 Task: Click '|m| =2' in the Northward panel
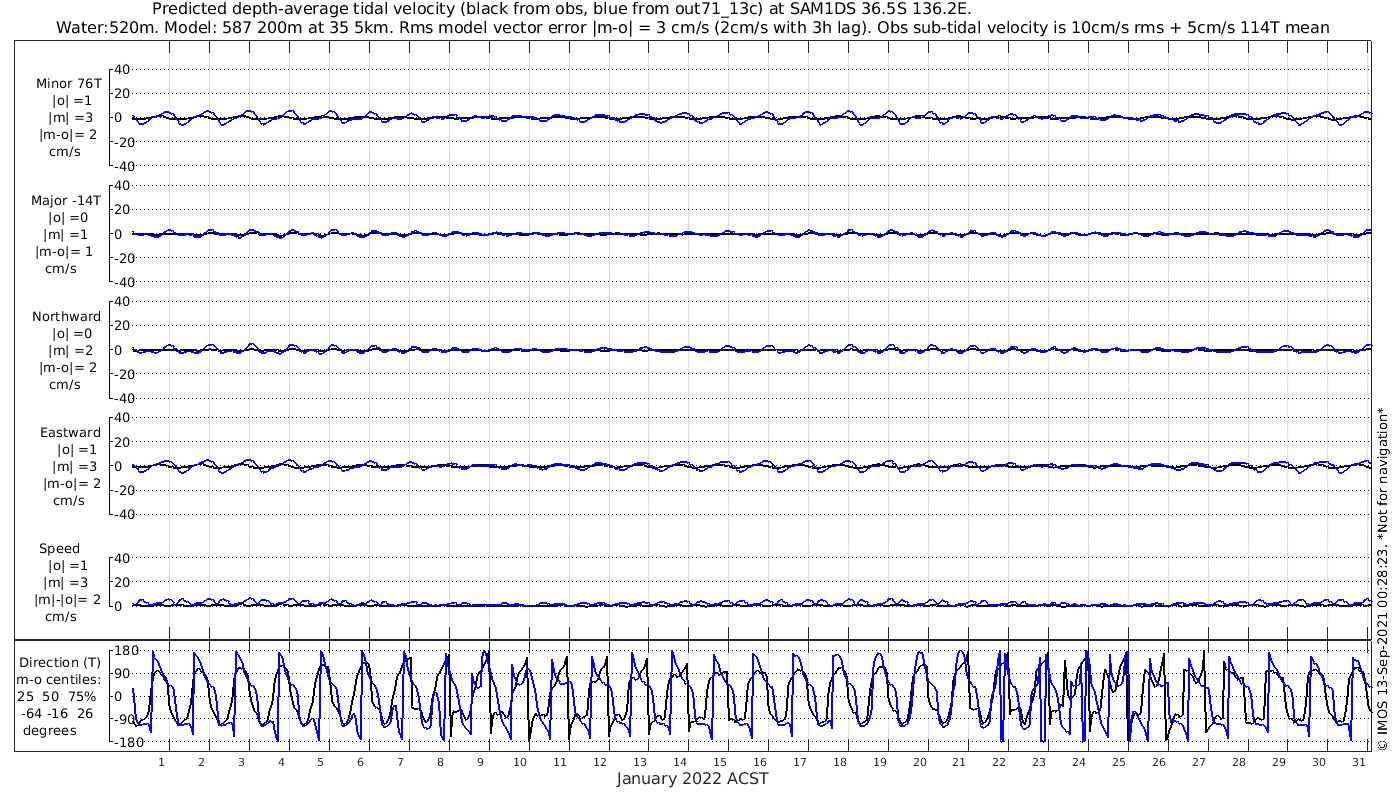[x=70, y=351]
